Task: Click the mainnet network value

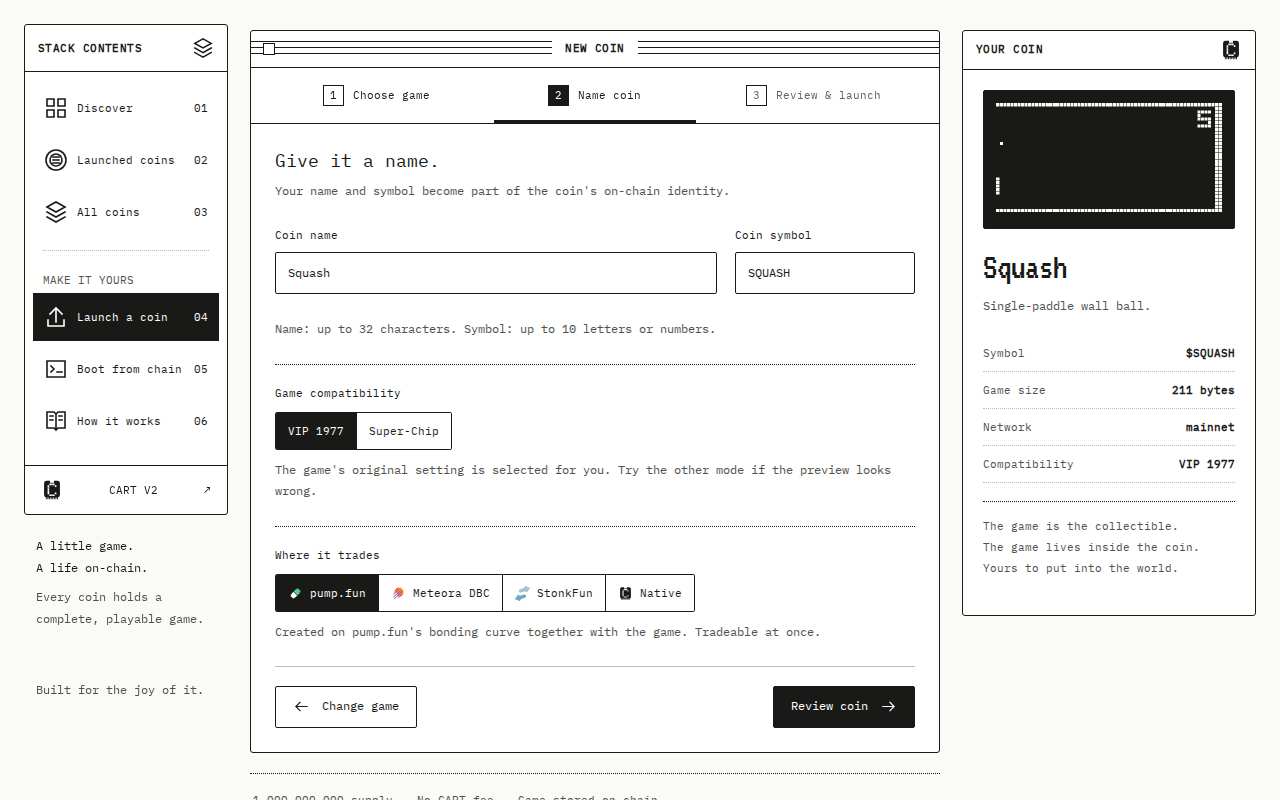Action: coord(1210,427)
